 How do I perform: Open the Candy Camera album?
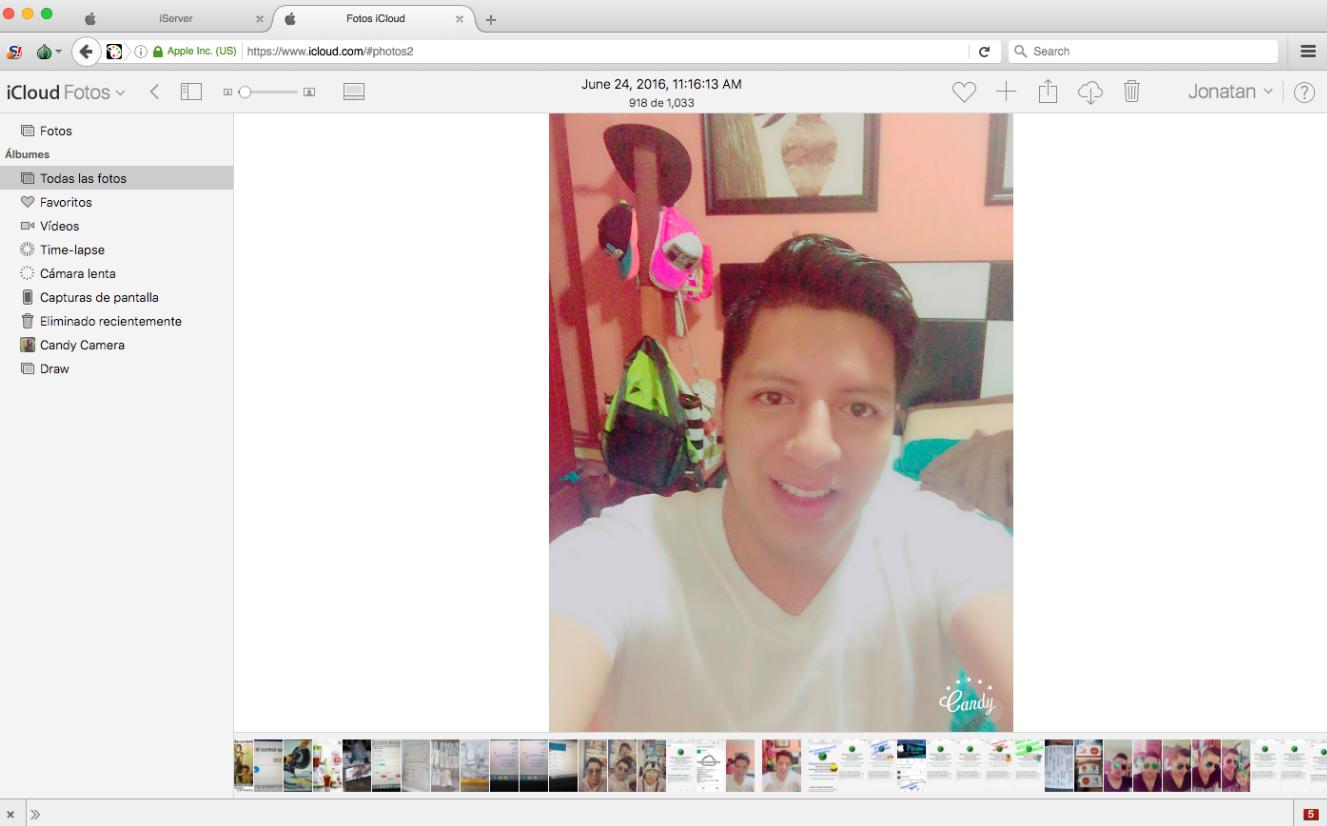82,345
